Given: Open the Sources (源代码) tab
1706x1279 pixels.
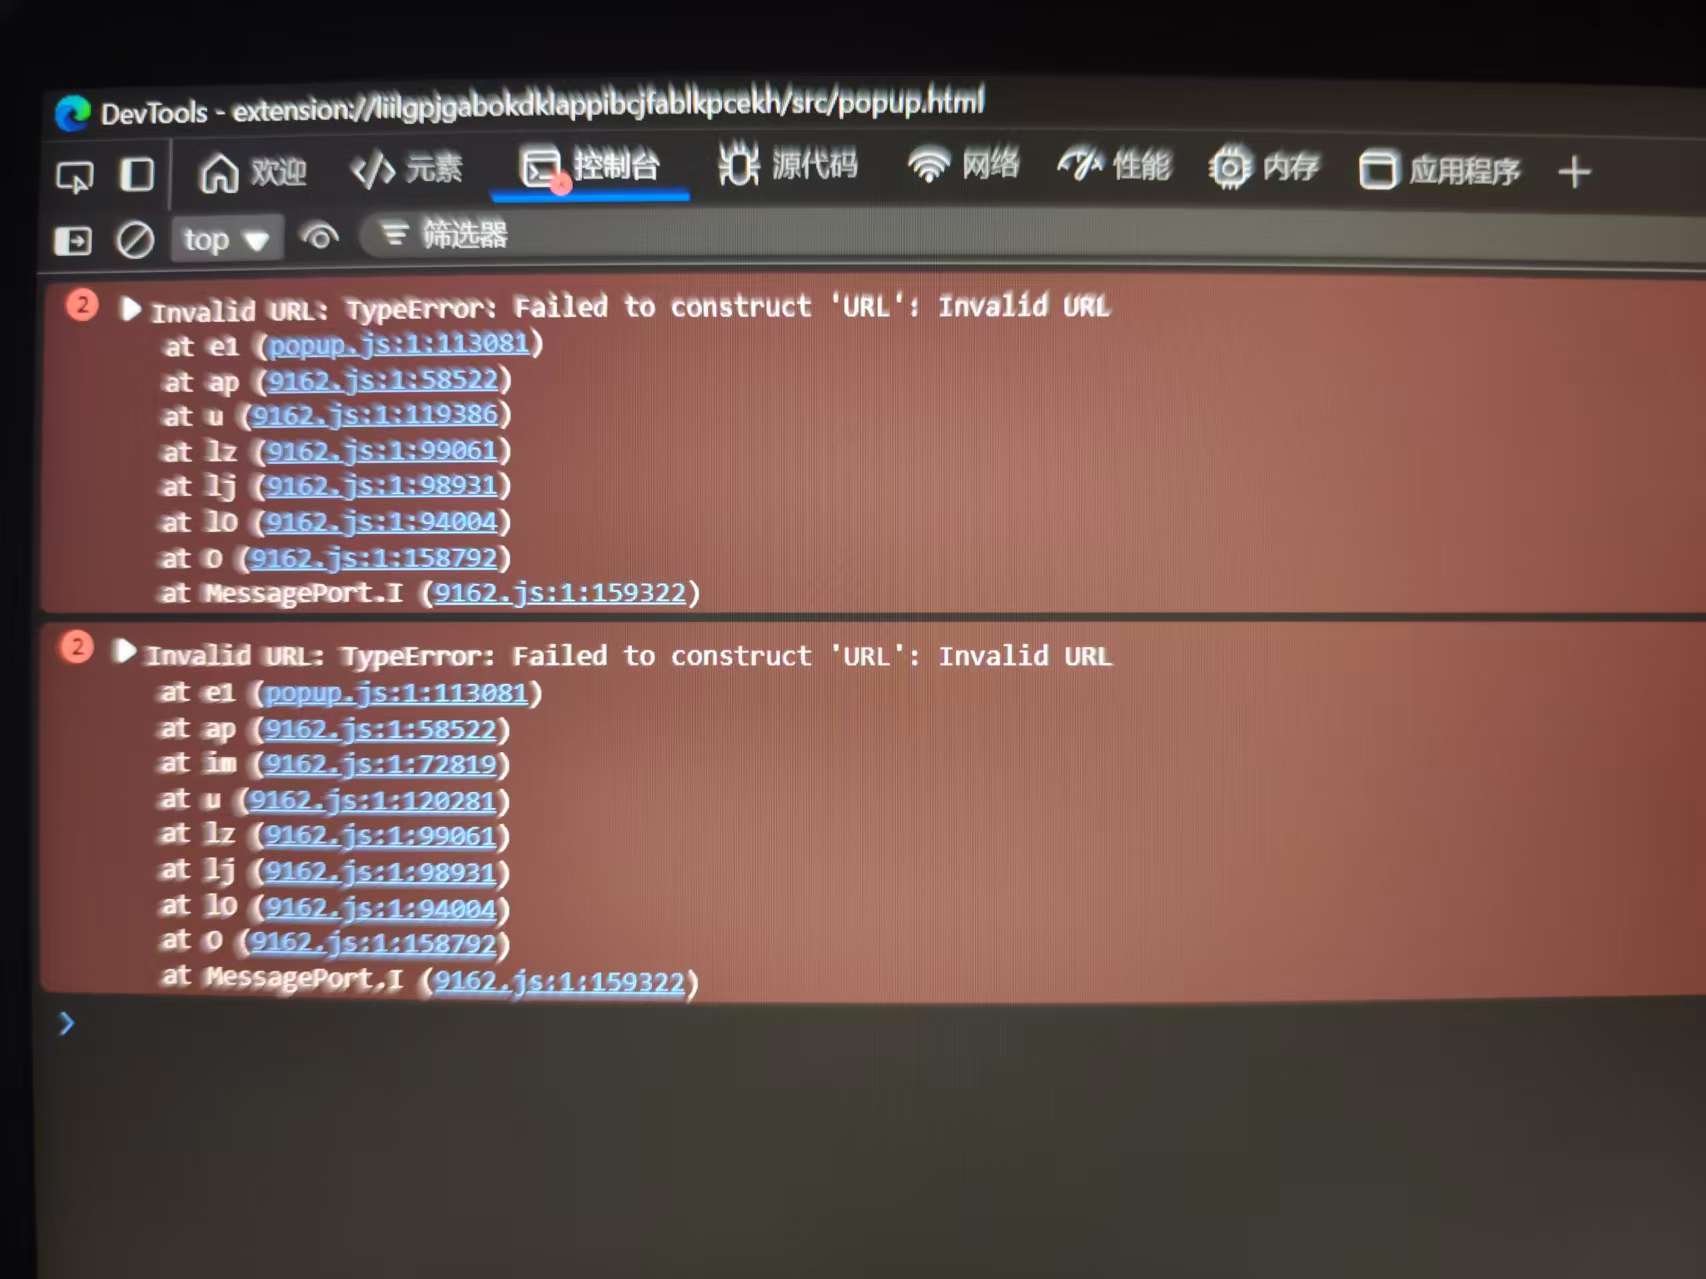Looking at the screenshot, I should click(x=788, y=166).
